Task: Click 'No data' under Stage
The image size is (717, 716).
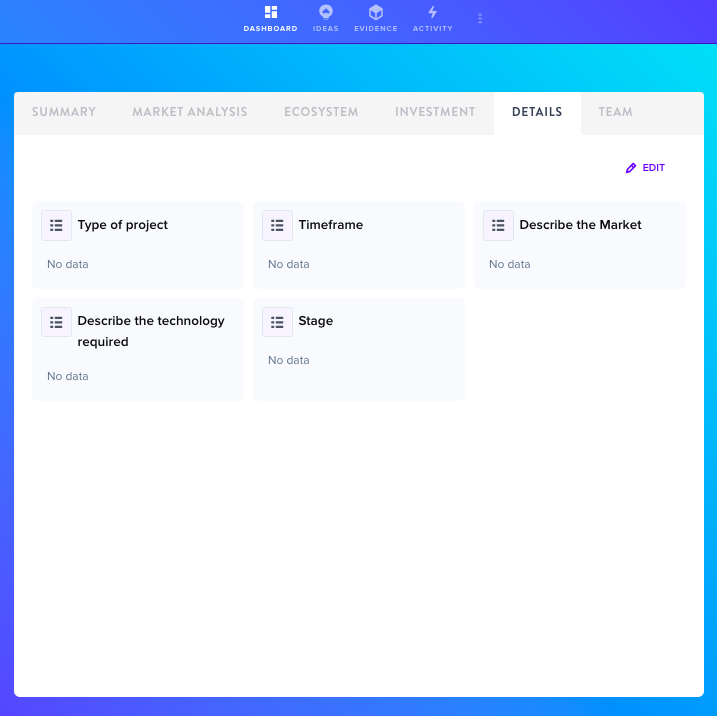Action: [289, 360]
